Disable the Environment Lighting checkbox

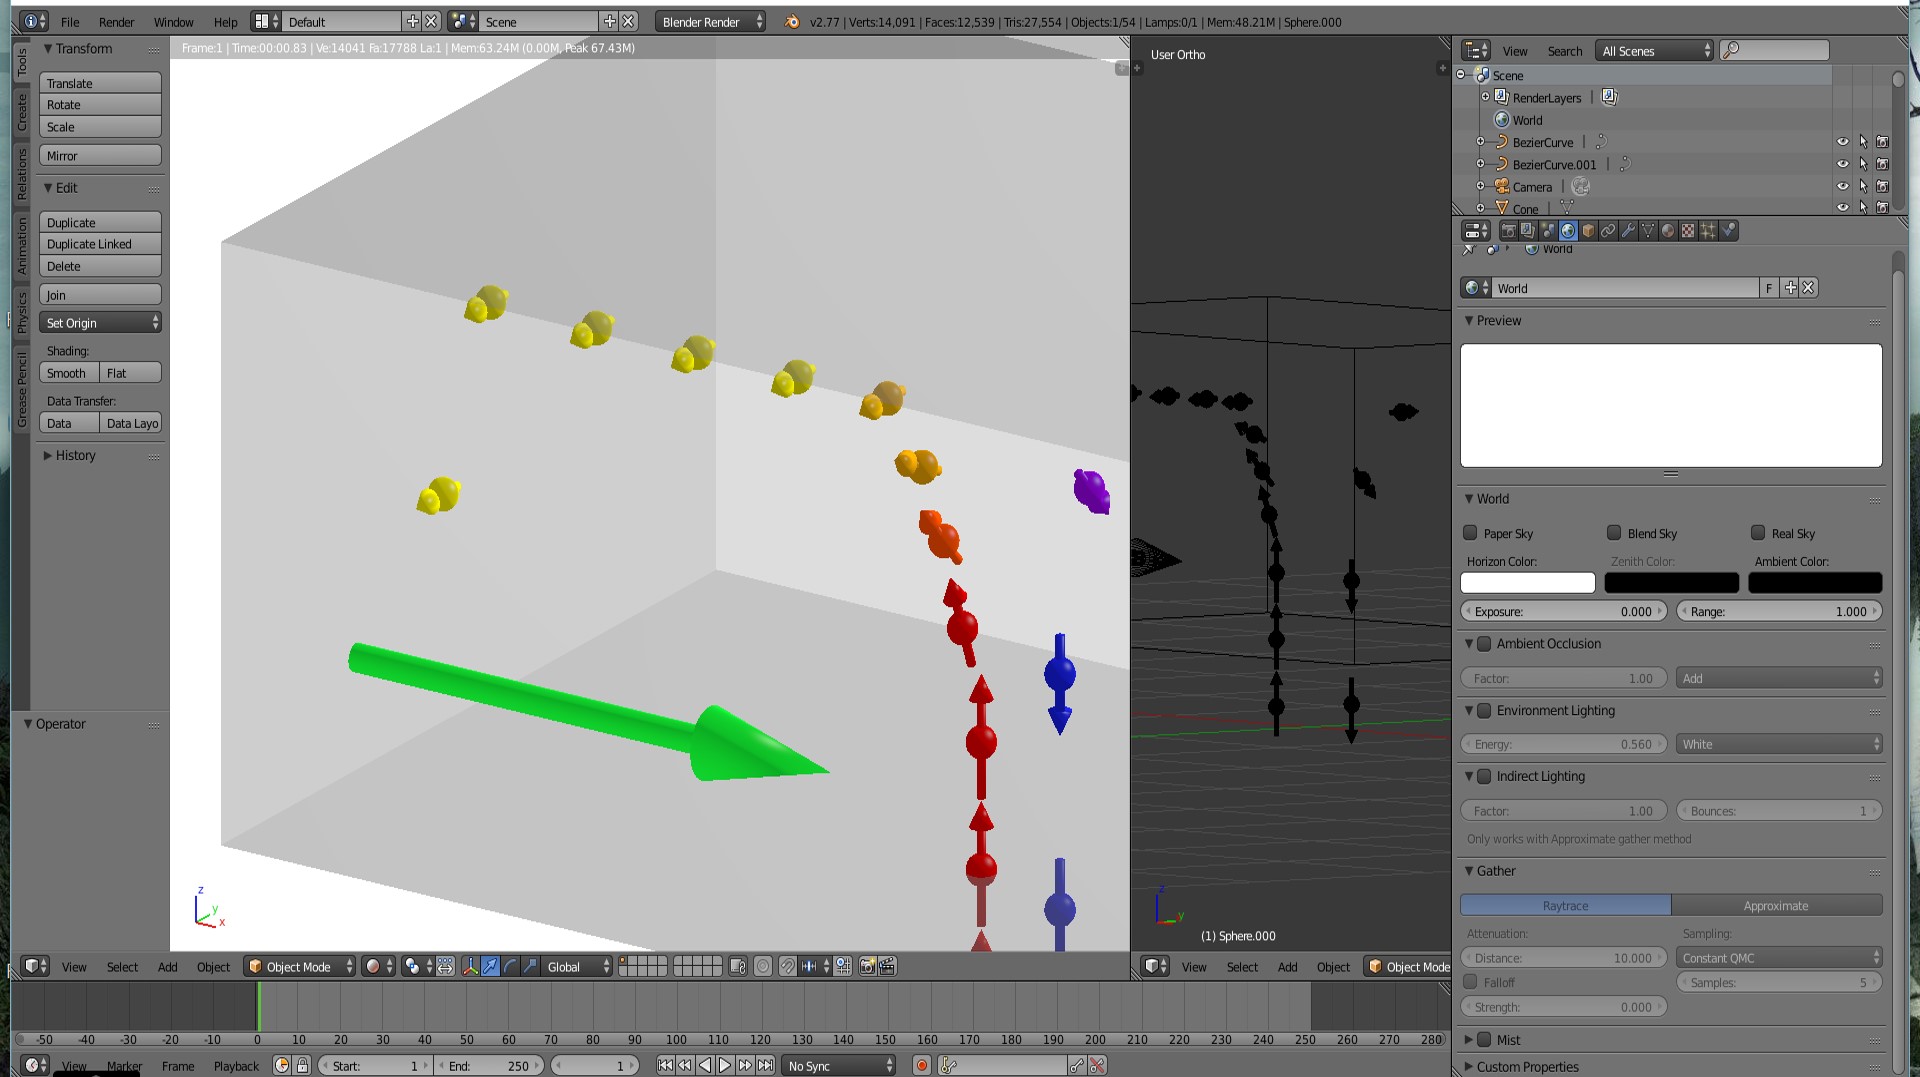click(x=1484, y=711)
